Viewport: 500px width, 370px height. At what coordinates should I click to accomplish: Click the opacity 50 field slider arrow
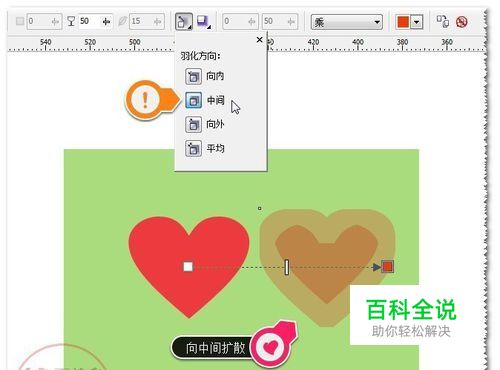point(107,22)
